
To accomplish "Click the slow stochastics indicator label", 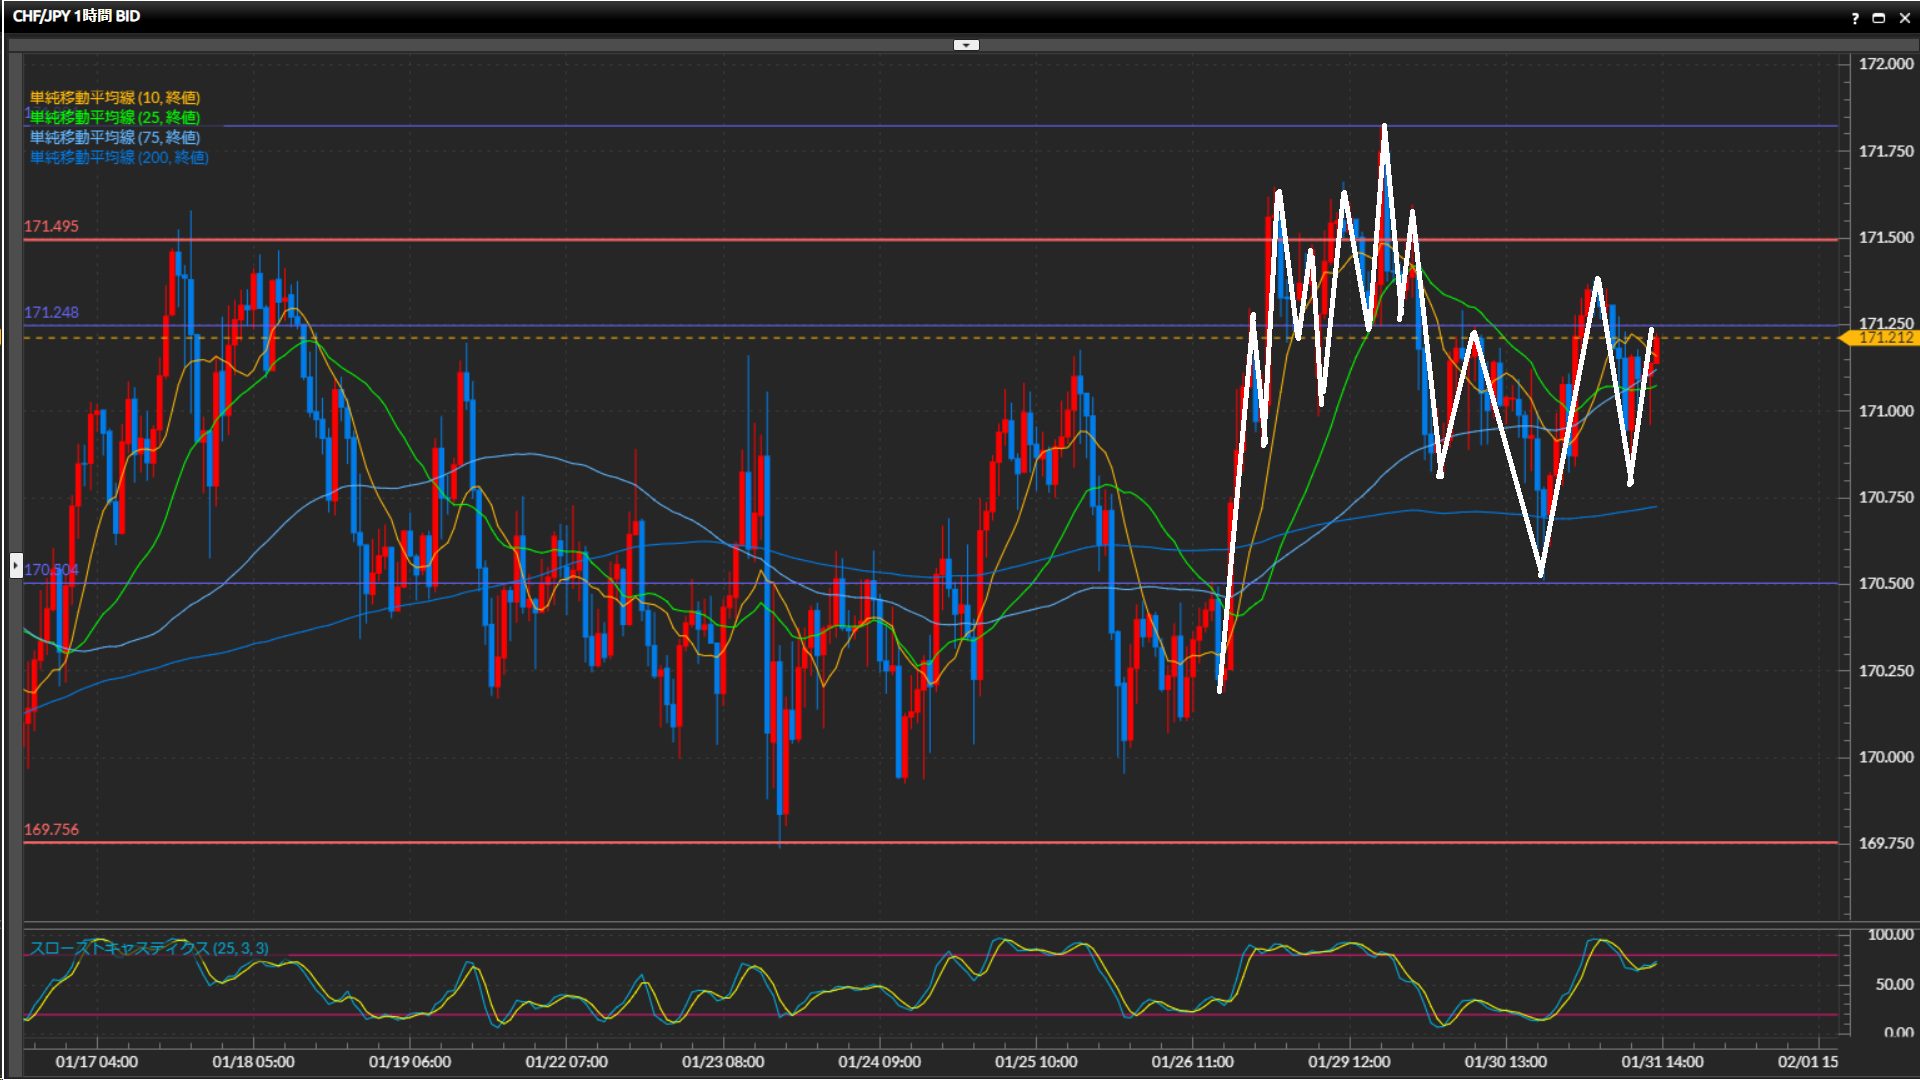I will point(149,948).
